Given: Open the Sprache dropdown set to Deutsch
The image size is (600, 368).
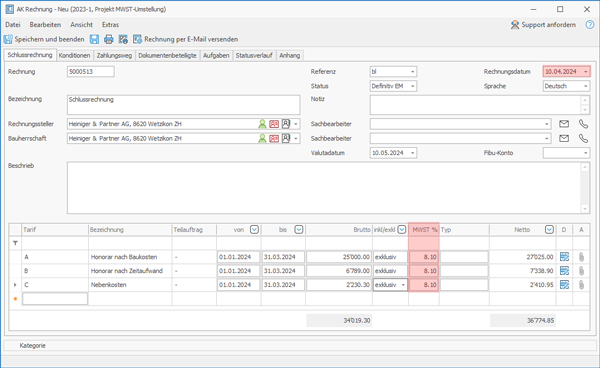Looking at the screenshot, I should (x=585, y=86).
